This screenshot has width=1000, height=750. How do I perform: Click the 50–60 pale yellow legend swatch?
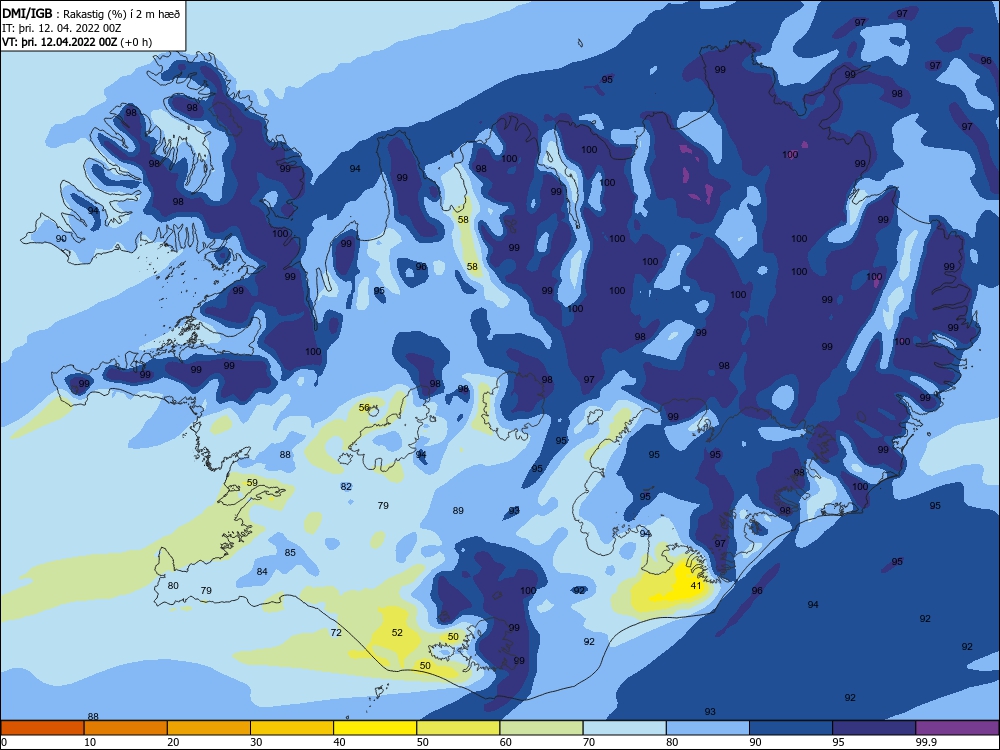pyautogui.click(x=458, y=728)
